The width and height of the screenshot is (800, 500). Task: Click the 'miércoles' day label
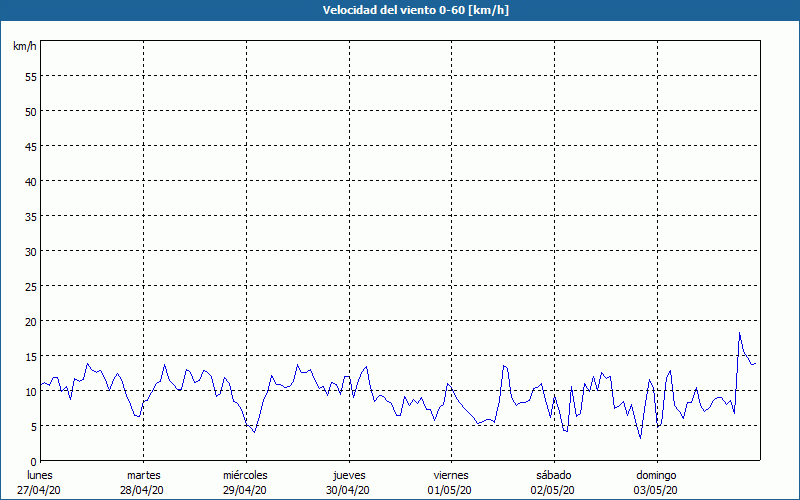pos(245,475)
